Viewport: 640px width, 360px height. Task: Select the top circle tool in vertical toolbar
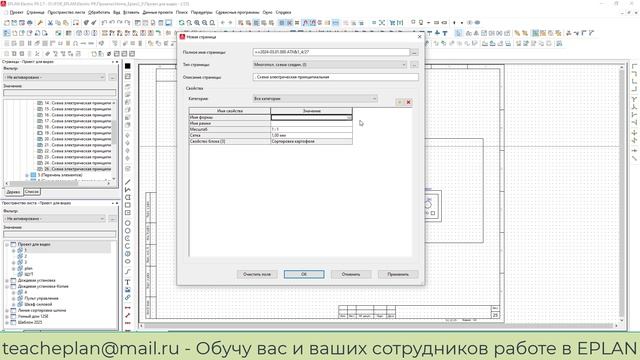[128, 223]
